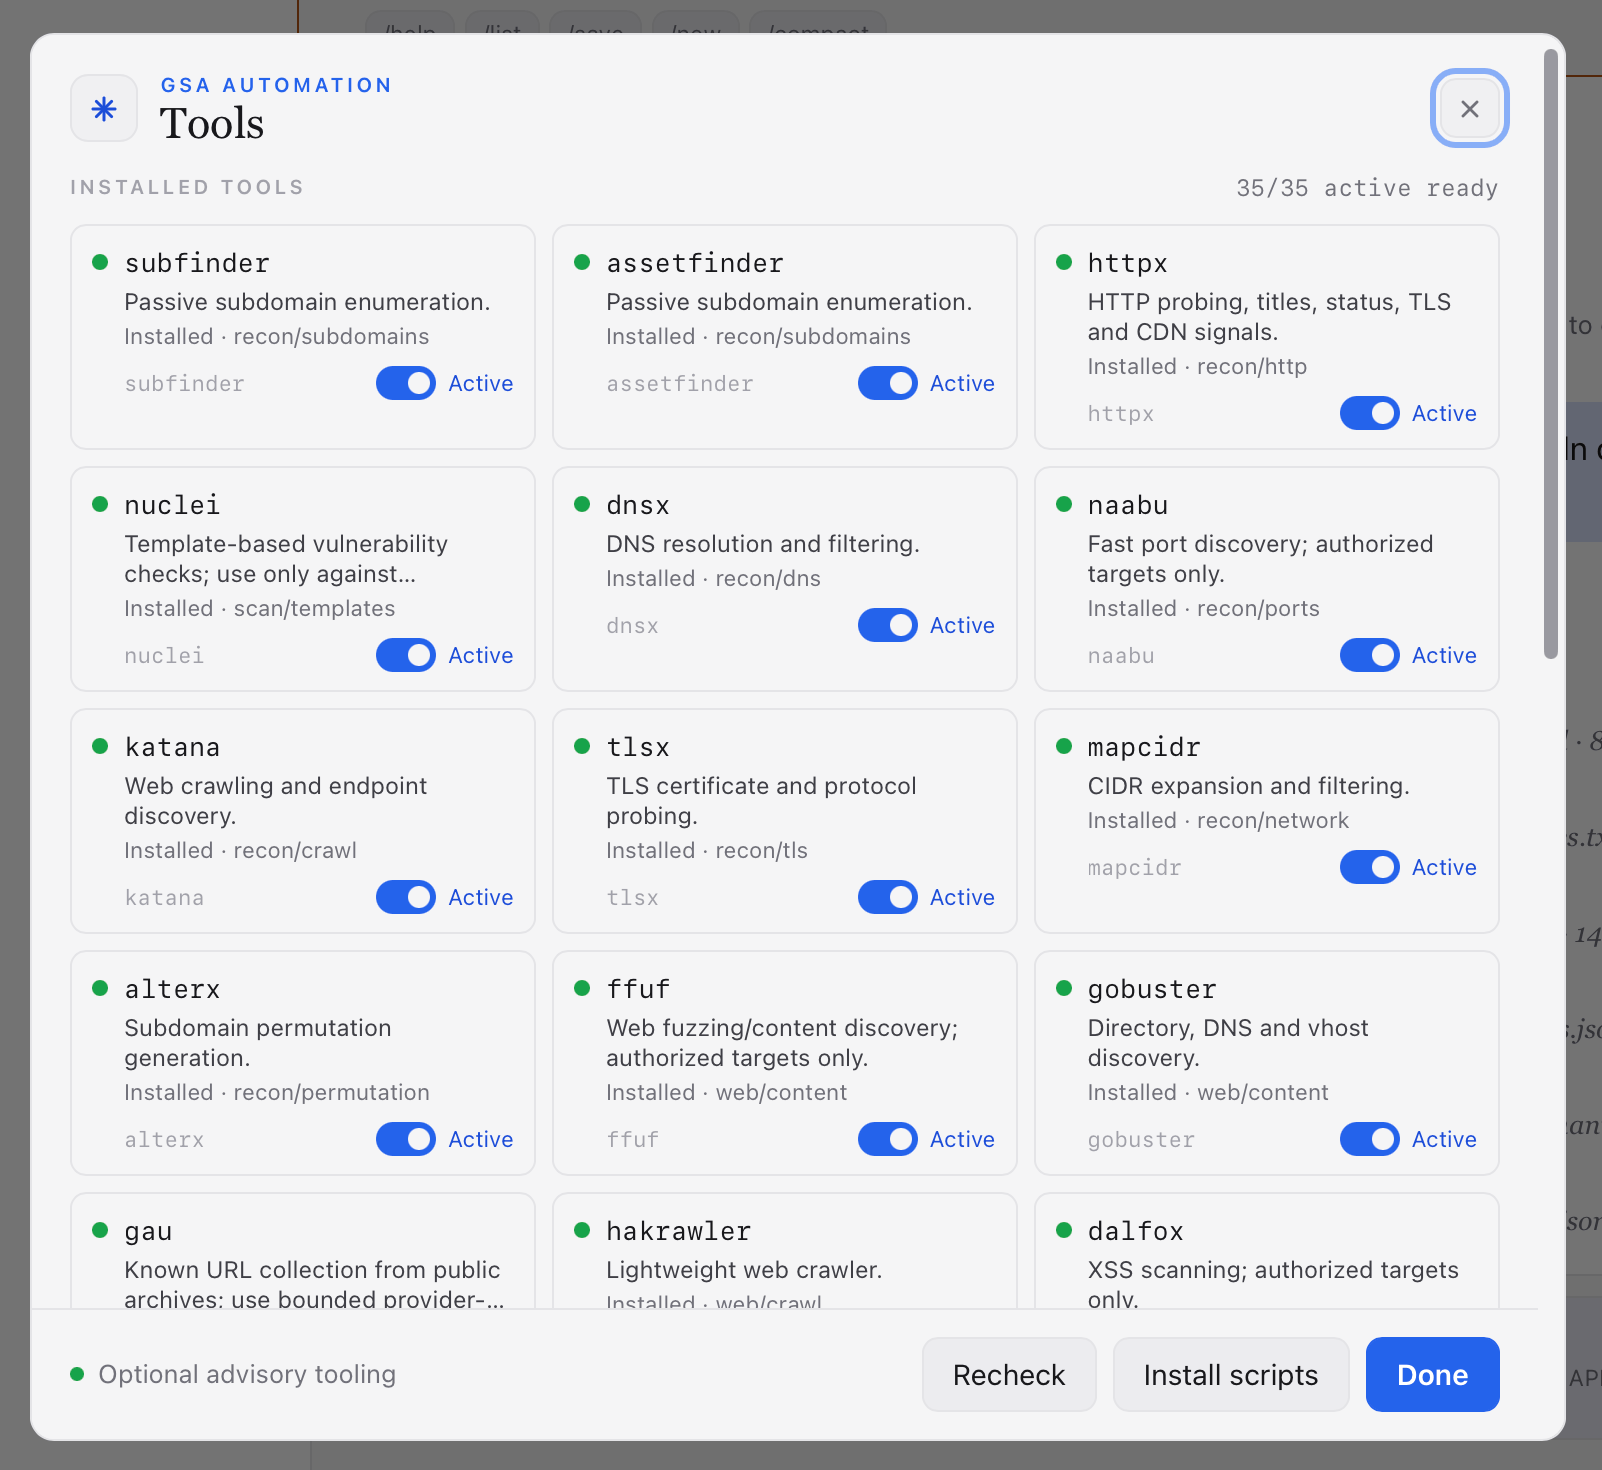Click the tlsx green status dot
This screenshot has height=1470, width=1602.
click(582, 746)
